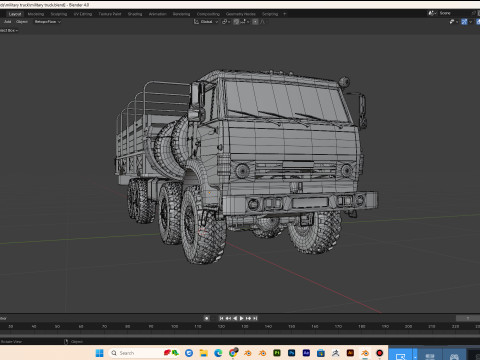Screen dimensions: 480x360
Task: Click the timeline frame field at right
Action: [x=468, y=318]
